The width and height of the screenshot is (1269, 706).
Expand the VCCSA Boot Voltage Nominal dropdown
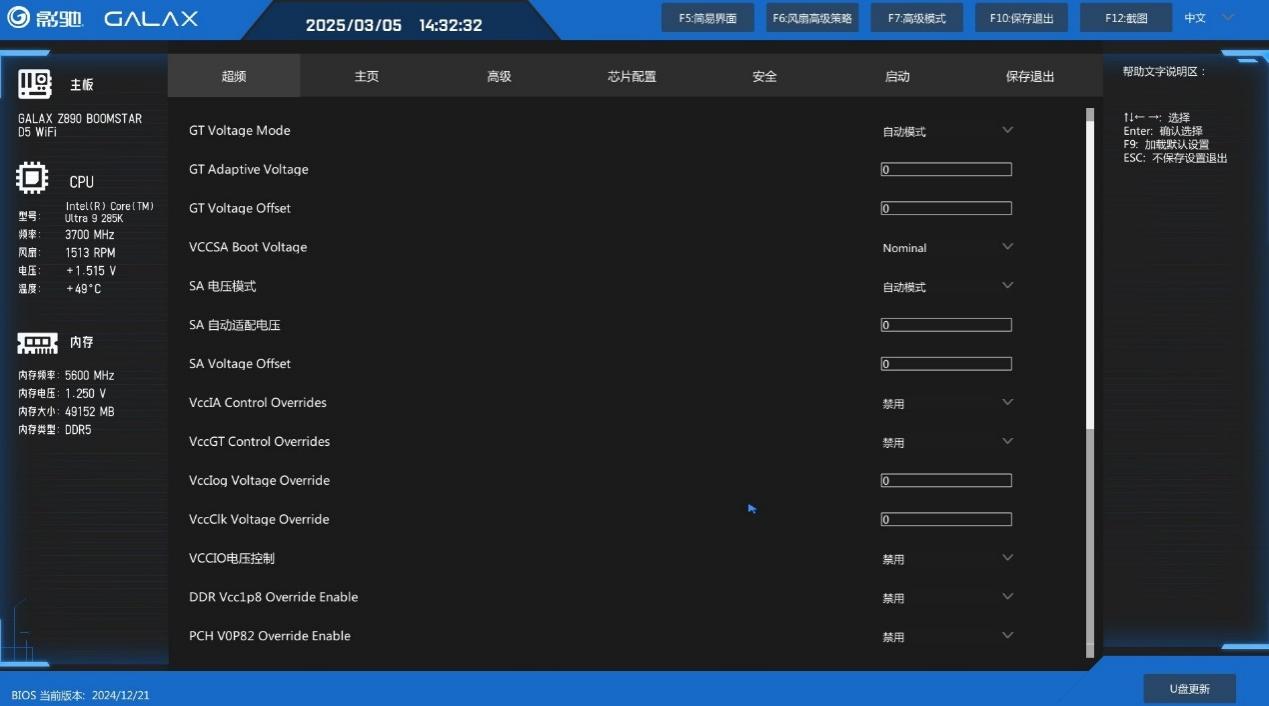[947, 247]
